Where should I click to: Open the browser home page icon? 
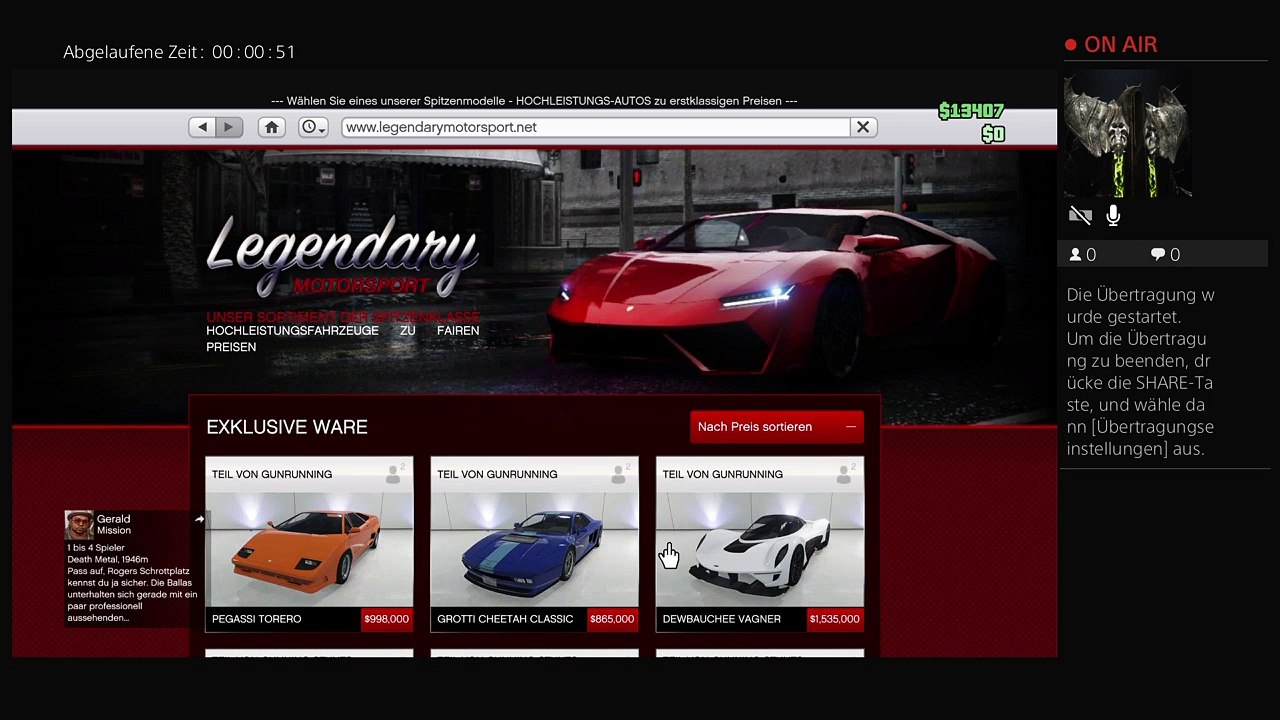(x=271, y=127)
